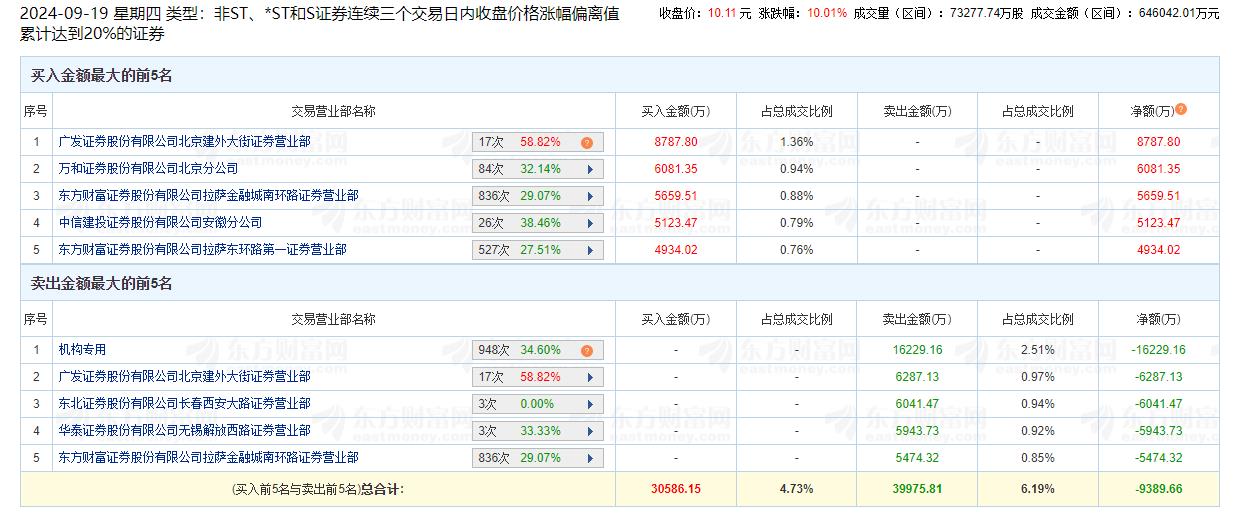Expand arrow in sell-list 拉萨金融城南环路 row
This screenshot has width=1233, height=517.
click(x=590, y=458)
